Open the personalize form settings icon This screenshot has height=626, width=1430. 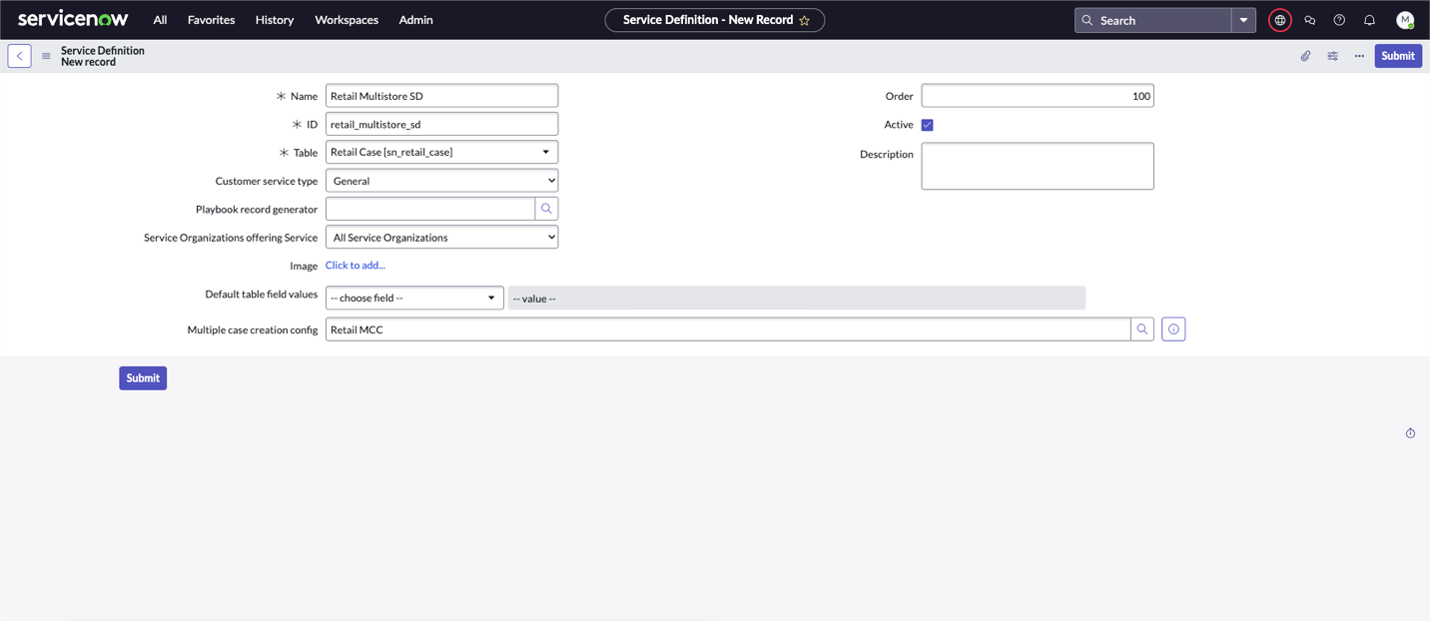tap(1332, 56)
